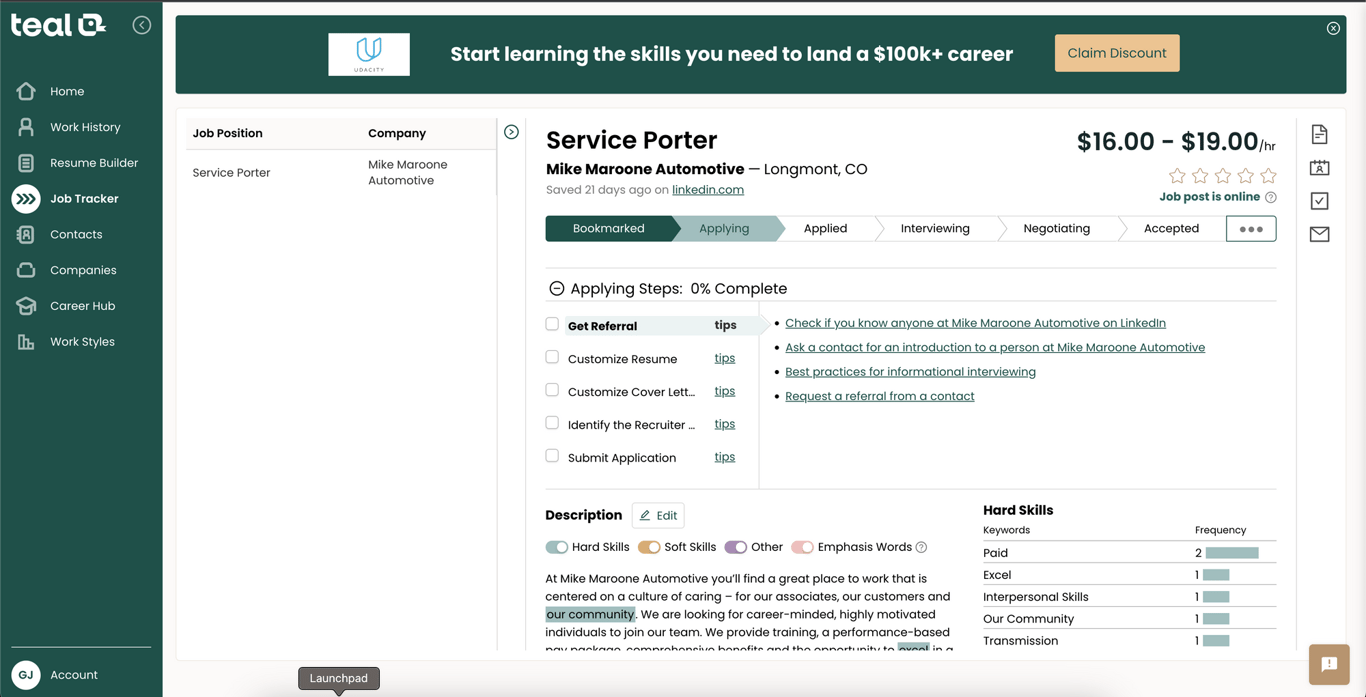1366x697 pixels.
Task: Rate job three stars
Action: coord(1223,176)
